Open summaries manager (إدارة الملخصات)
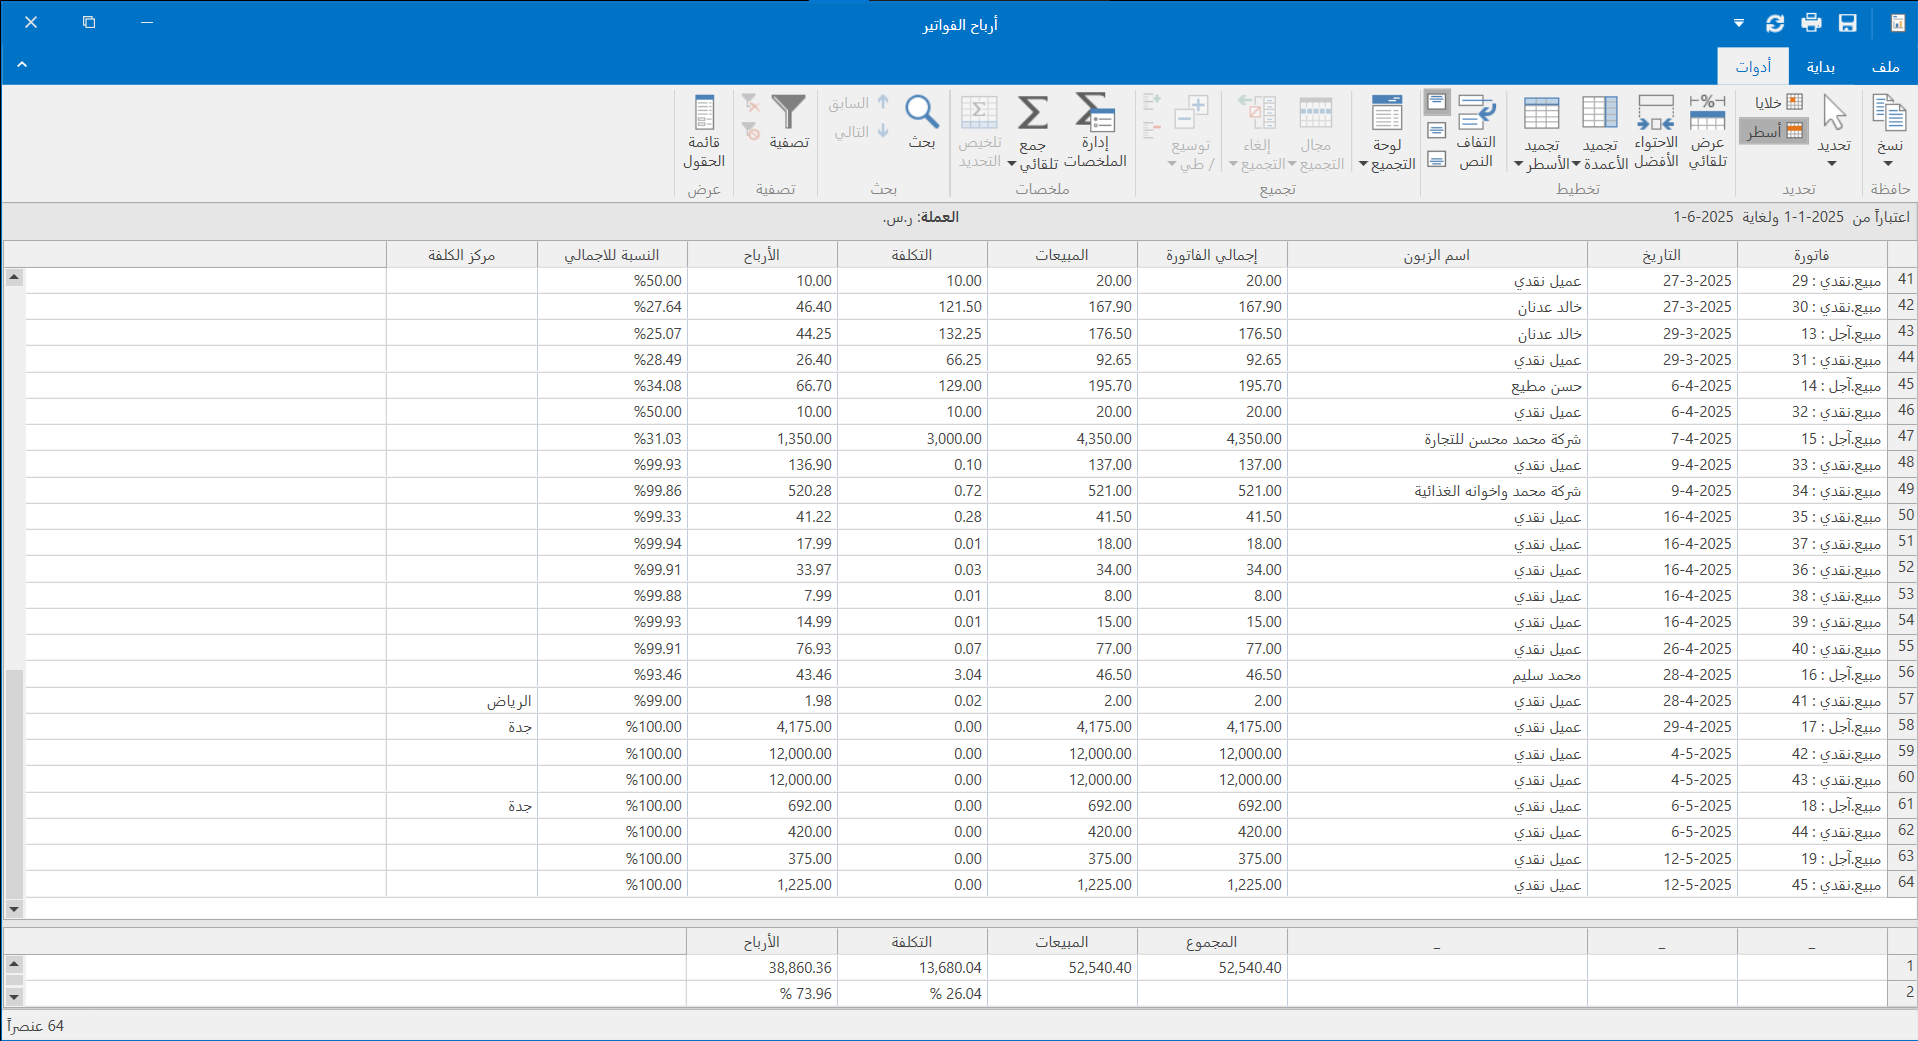The image size is (1918, 1041). coord(1095,130)
